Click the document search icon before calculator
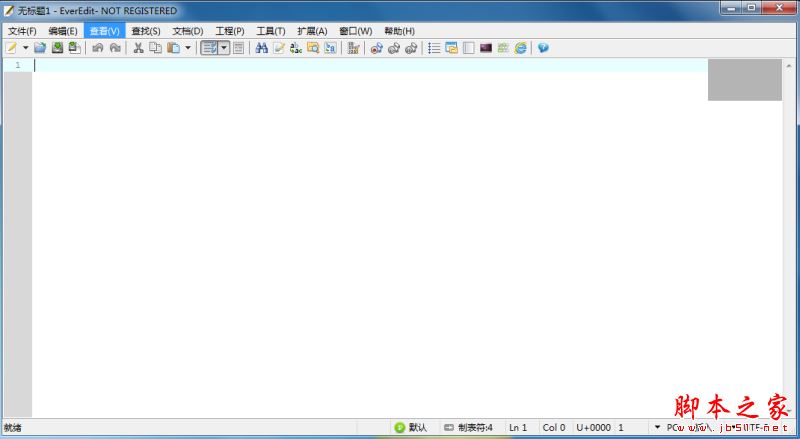800x439 pixels. 330,48
